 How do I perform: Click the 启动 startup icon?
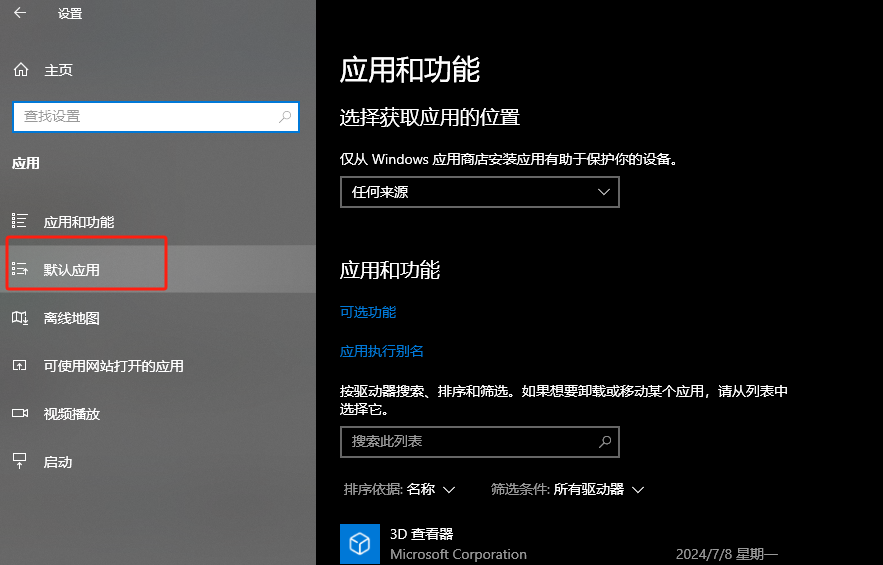(20, 461)
